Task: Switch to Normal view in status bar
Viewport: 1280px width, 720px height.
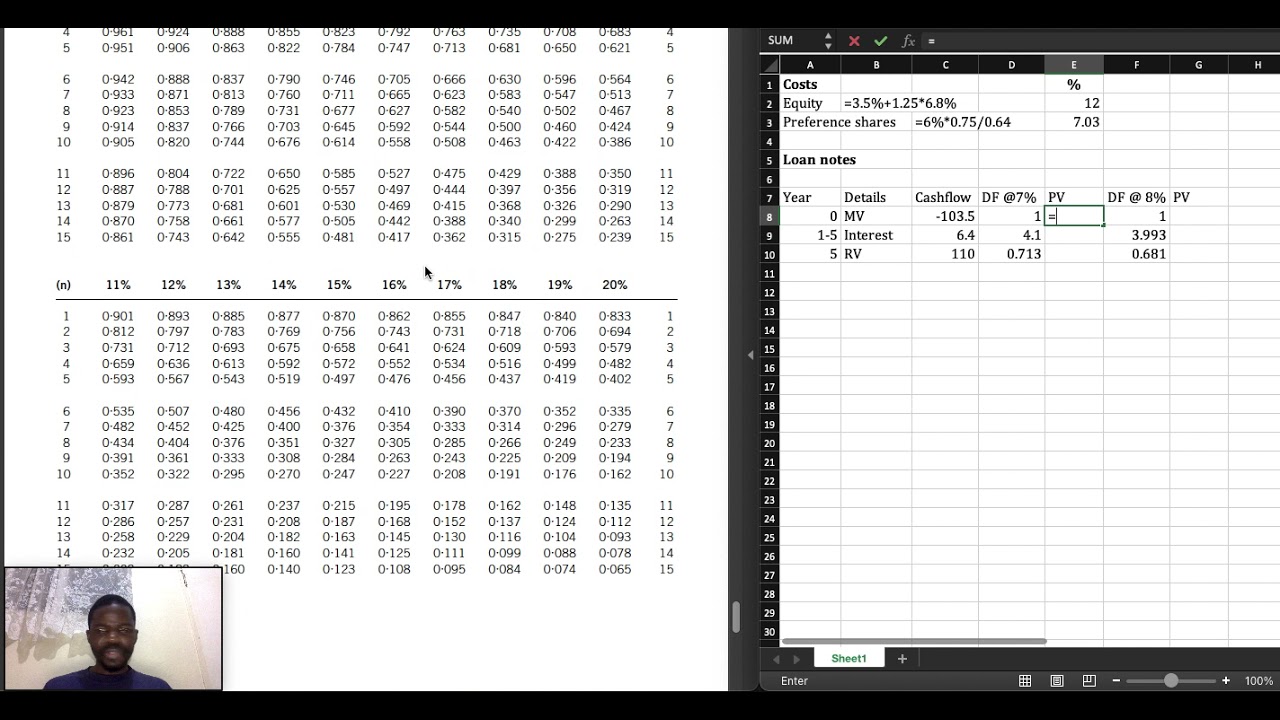Action: 1025,681
